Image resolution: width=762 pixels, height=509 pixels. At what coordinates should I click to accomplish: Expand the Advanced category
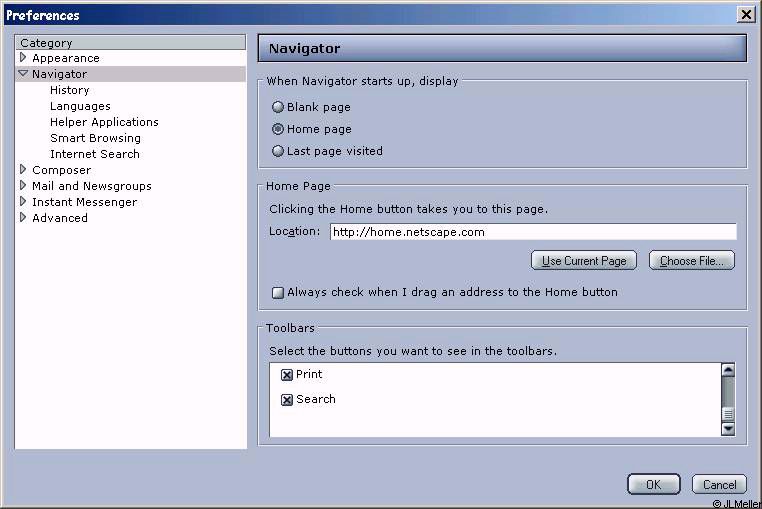coord(23,217)
